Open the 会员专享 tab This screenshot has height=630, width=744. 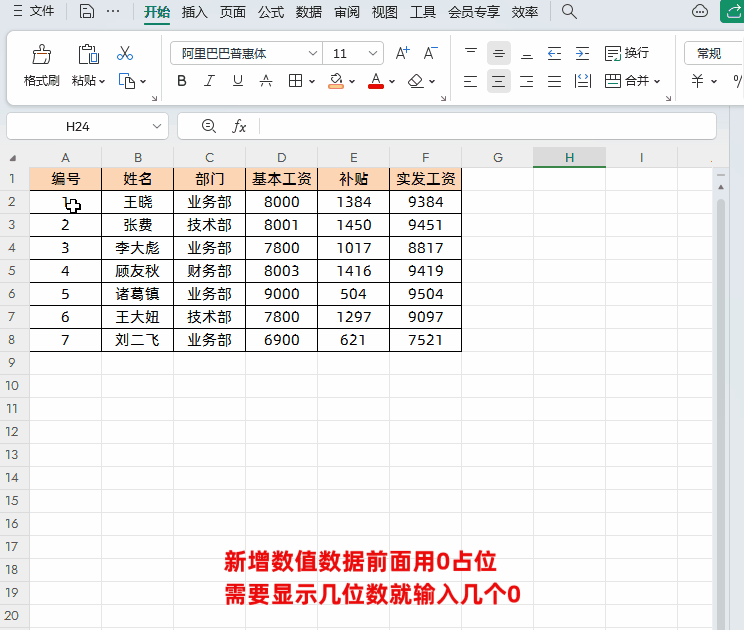[x=474, y=12]
